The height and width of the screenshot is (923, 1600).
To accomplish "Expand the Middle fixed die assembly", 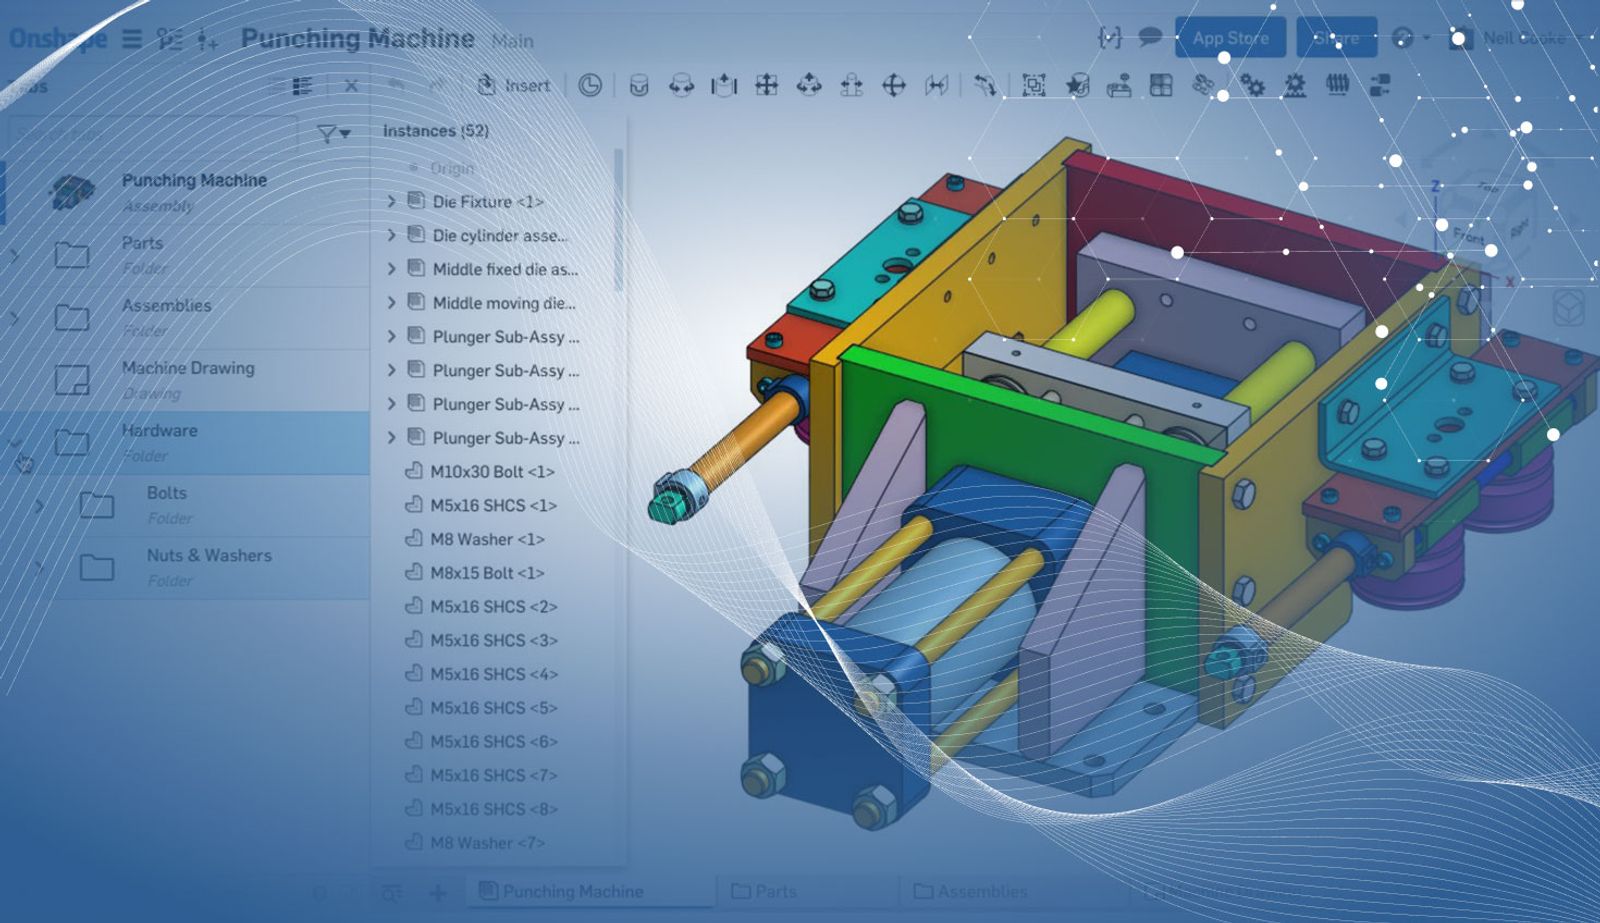I will point(392,269).
